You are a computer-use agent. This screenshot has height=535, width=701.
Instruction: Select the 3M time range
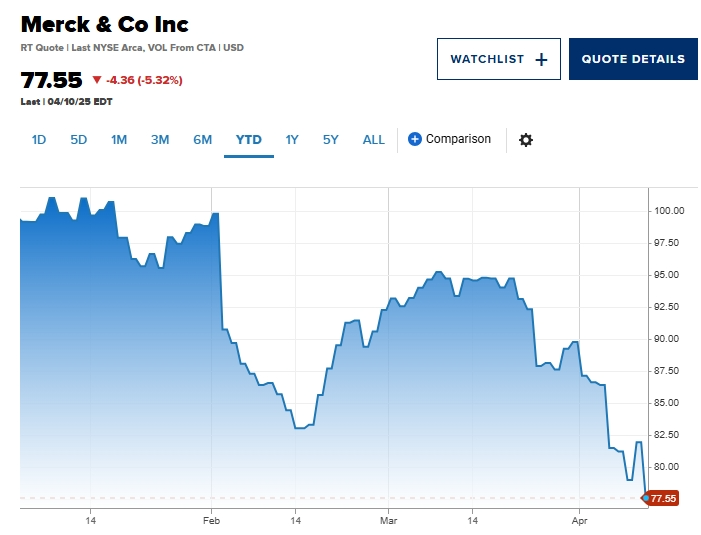pos(160,140)
